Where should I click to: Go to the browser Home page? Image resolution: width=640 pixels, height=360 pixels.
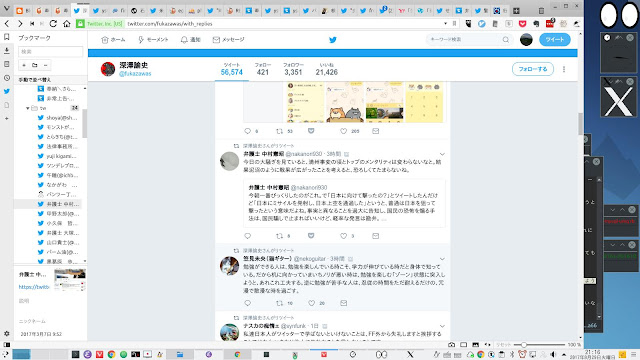pyautogui.click(x=67, y=24)
